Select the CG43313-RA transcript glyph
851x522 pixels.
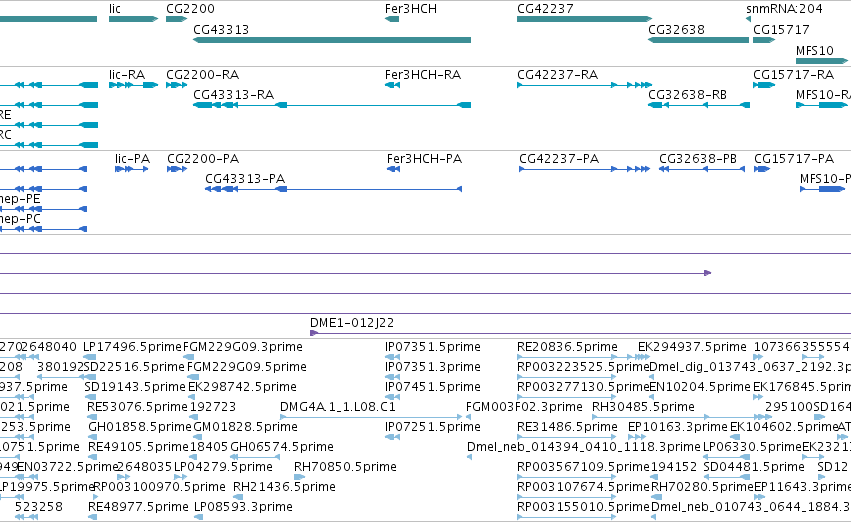(x=332, y=105)
